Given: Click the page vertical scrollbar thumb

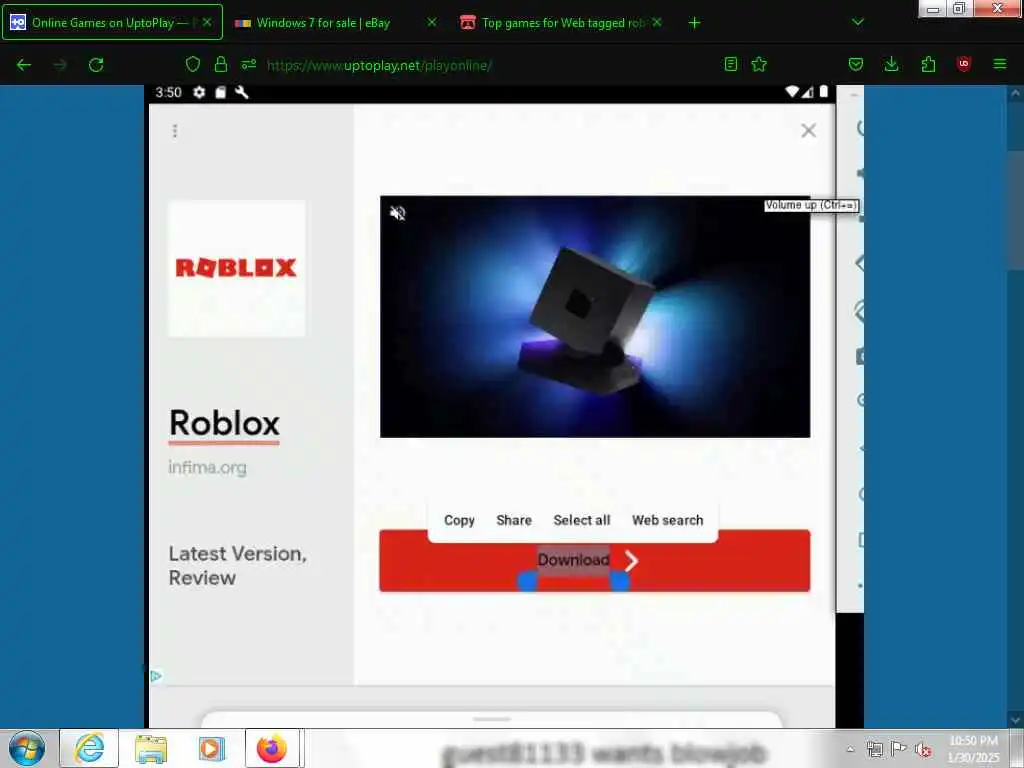Looking at the screenshot, I should (1016, 209).
